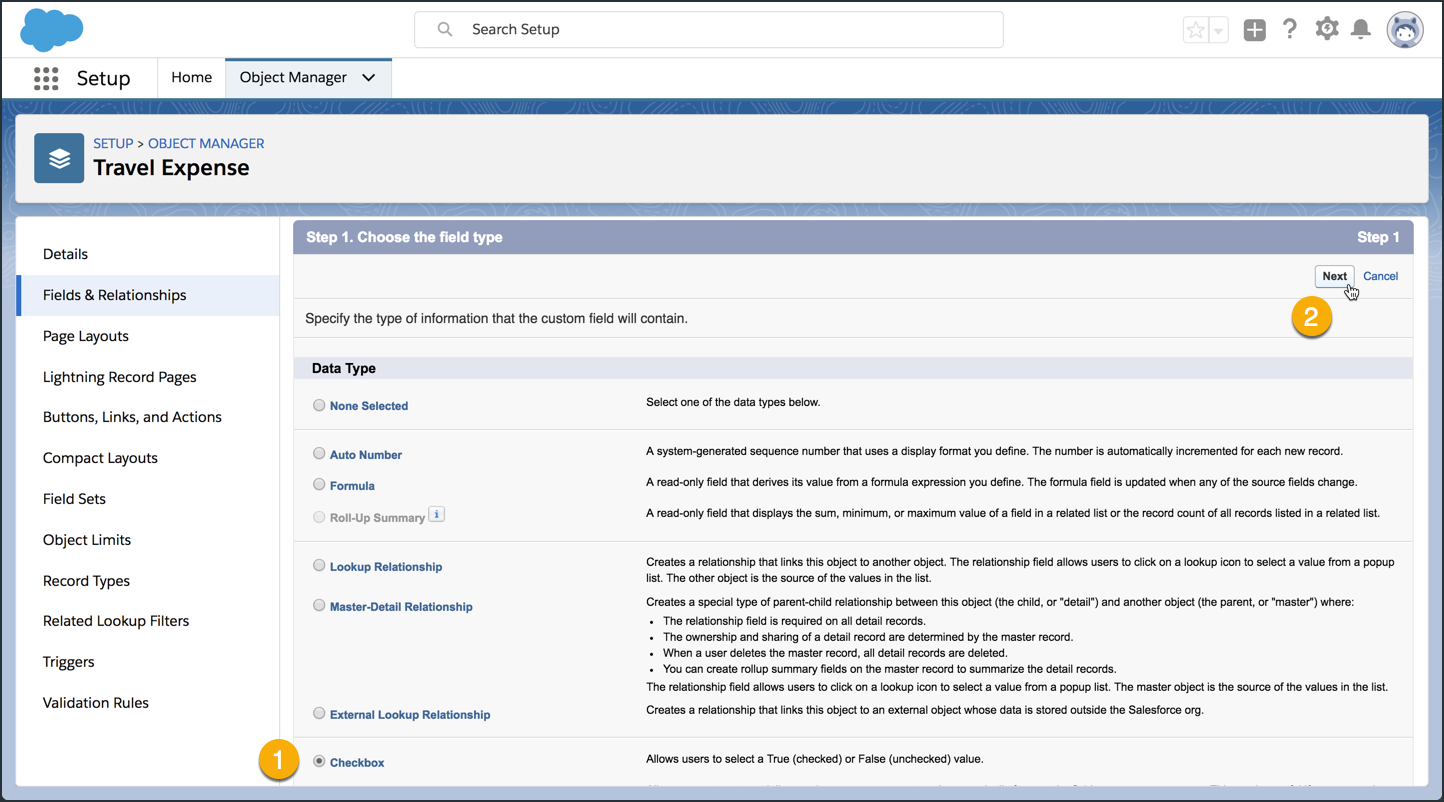This screenshot has height=802, width=1444.
Task: Click the Lookup Relationship label text
Action: (386, 567)
